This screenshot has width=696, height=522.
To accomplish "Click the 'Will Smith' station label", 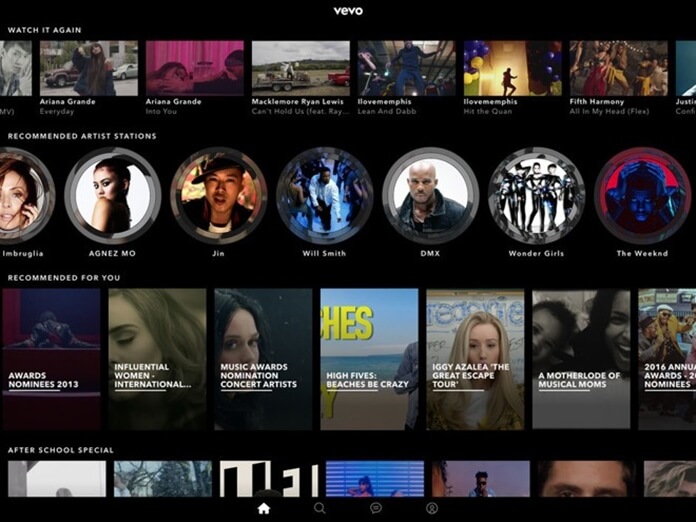I will 324,253.
